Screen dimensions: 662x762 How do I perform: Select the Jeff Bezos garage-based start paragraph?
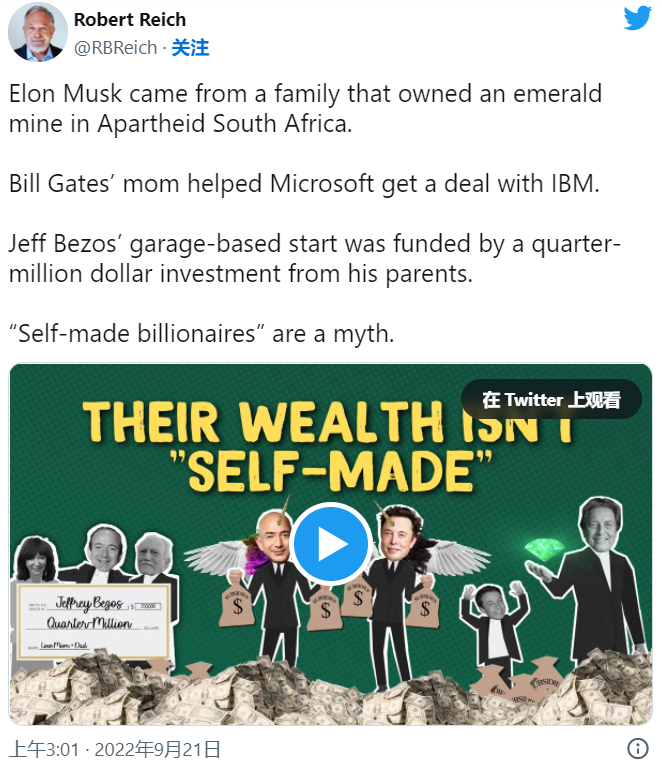315,258
